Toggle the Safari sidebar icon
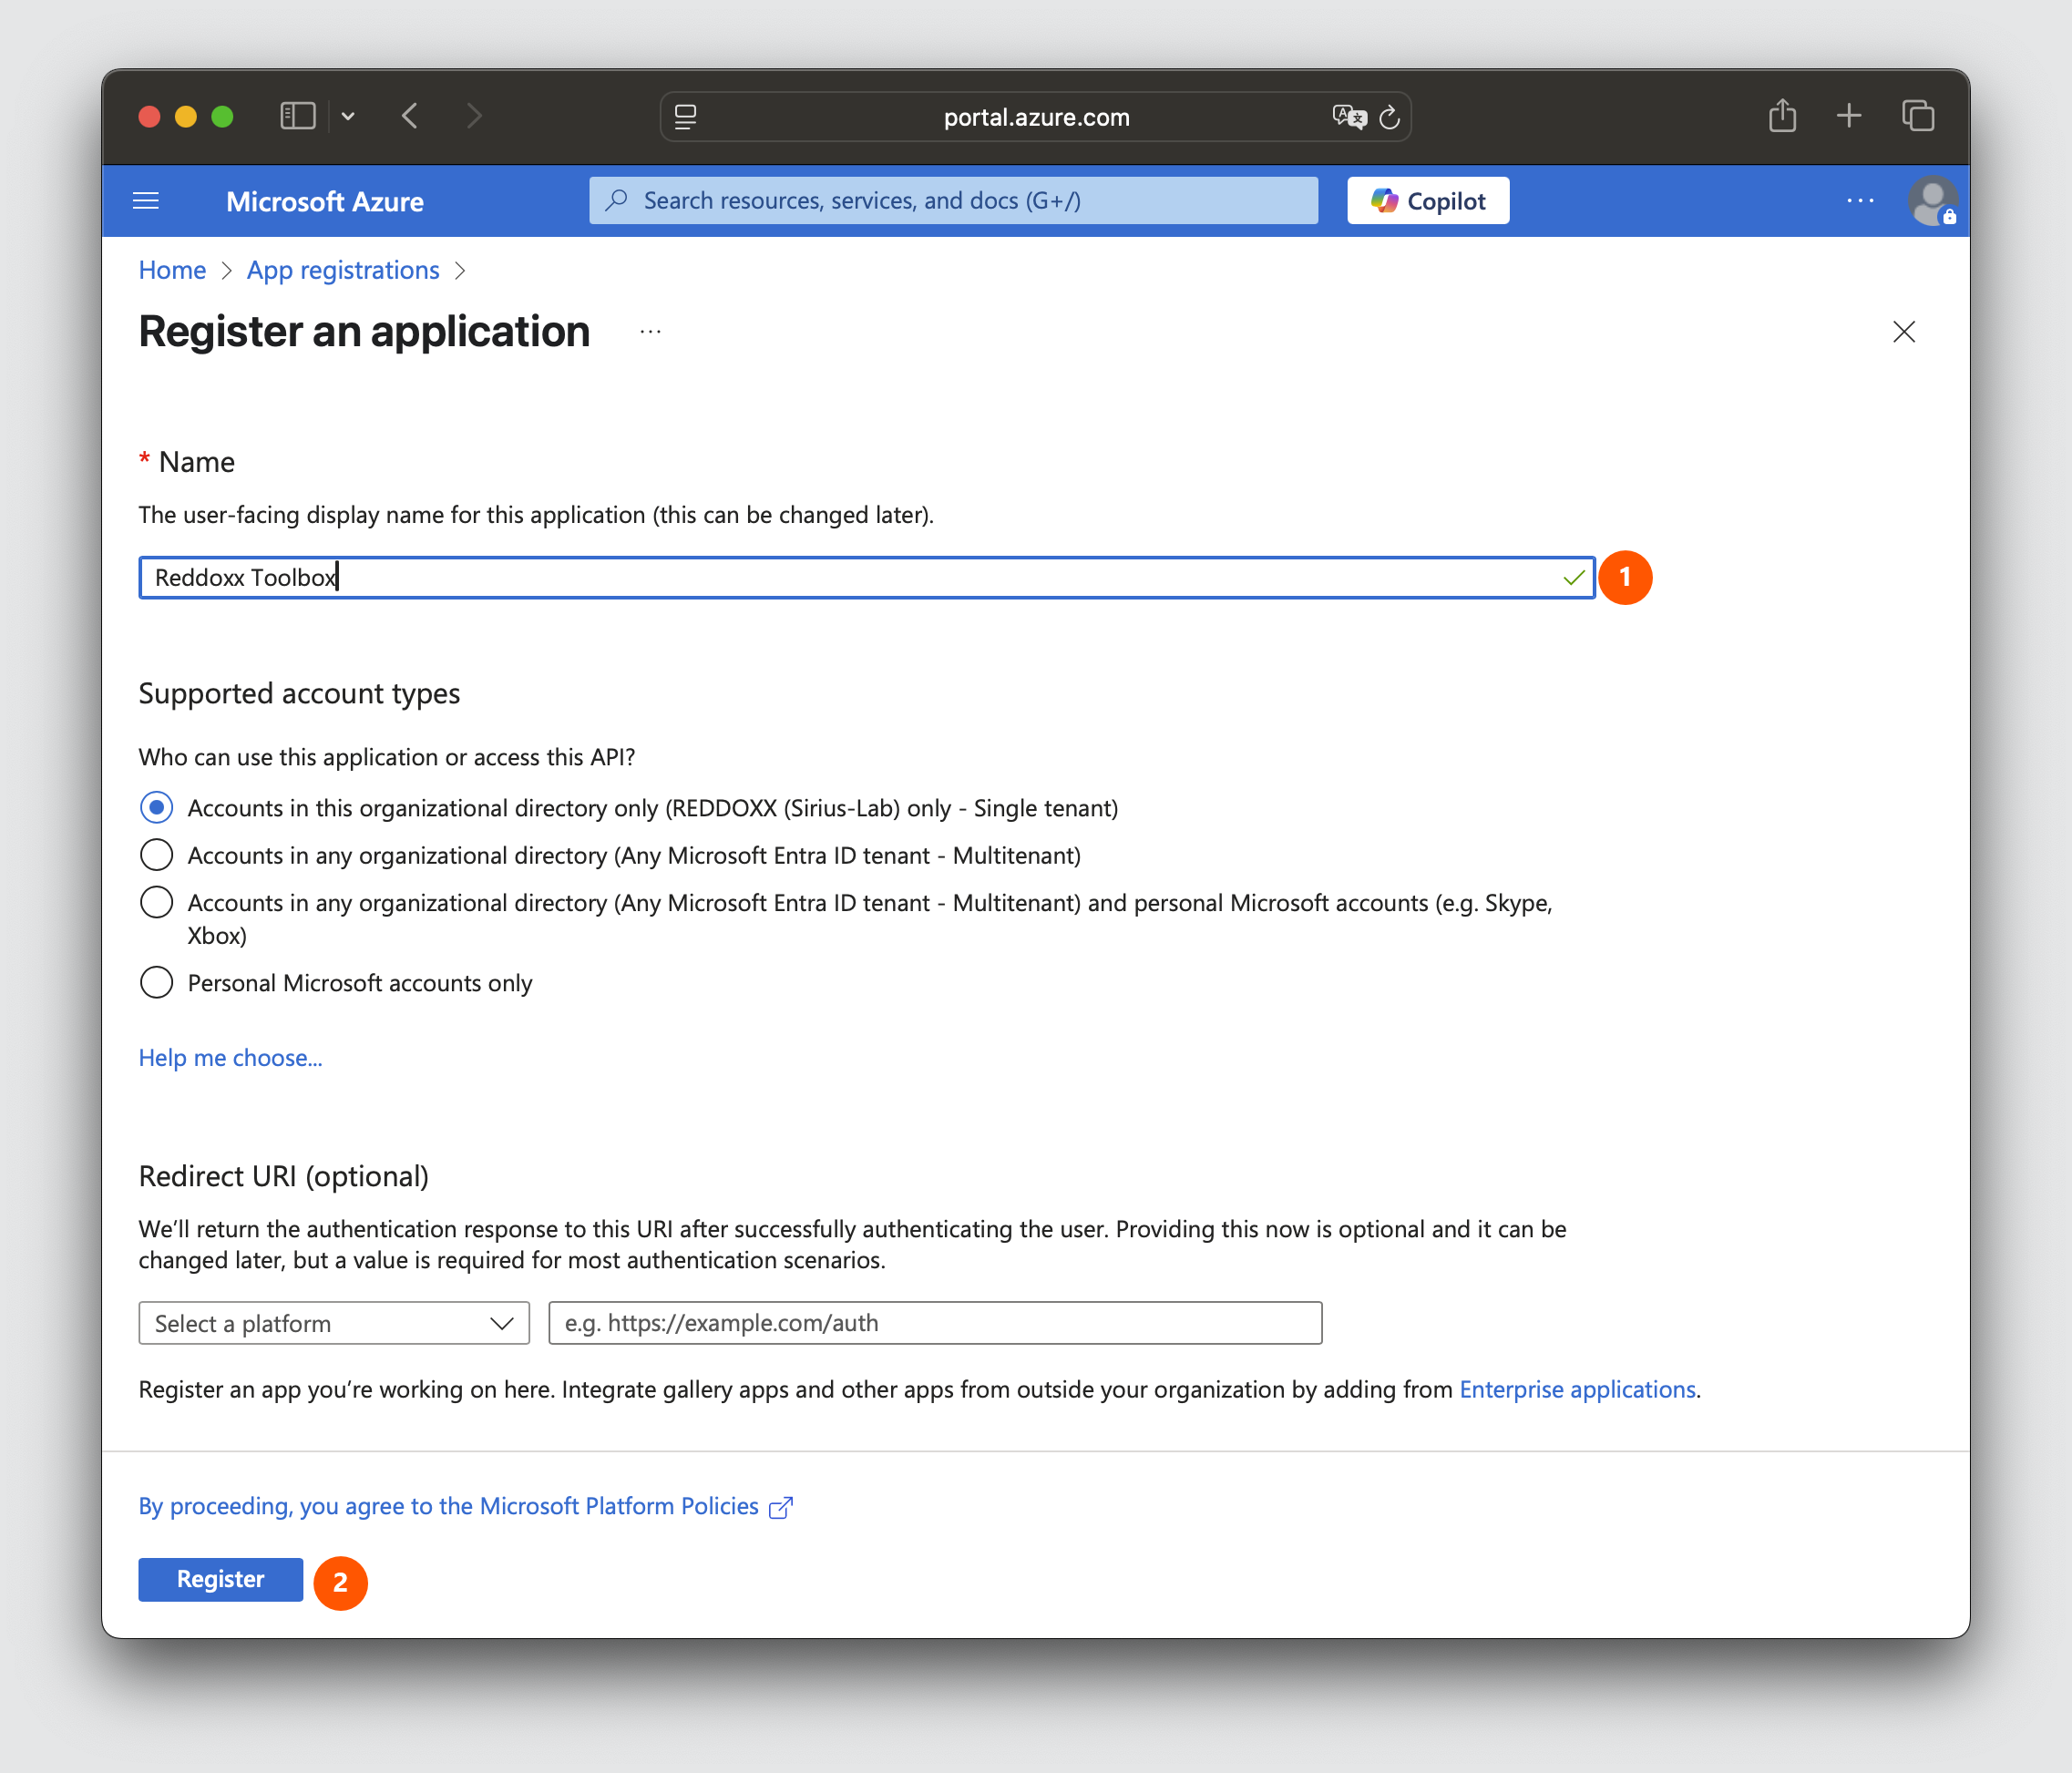2072x1773 pixels. click(297, 117)
